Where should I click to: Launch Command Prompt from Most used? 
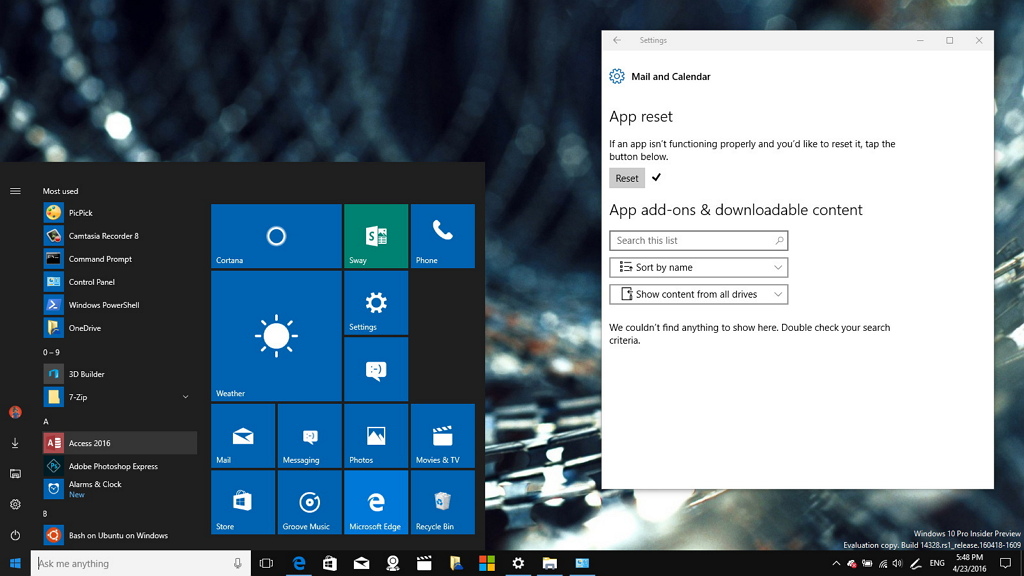[x=120, y=259]
